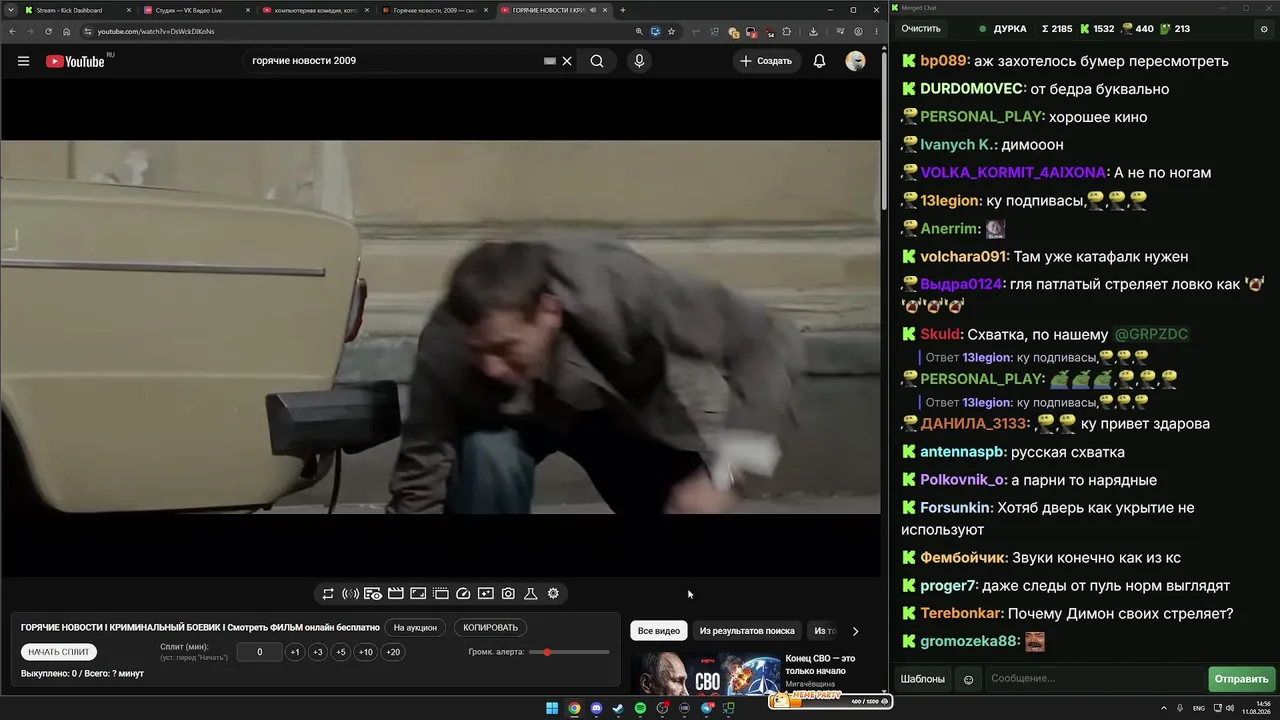Start voice search with the microphone
The image size is (1280, 720).
(x=639, y=61)
